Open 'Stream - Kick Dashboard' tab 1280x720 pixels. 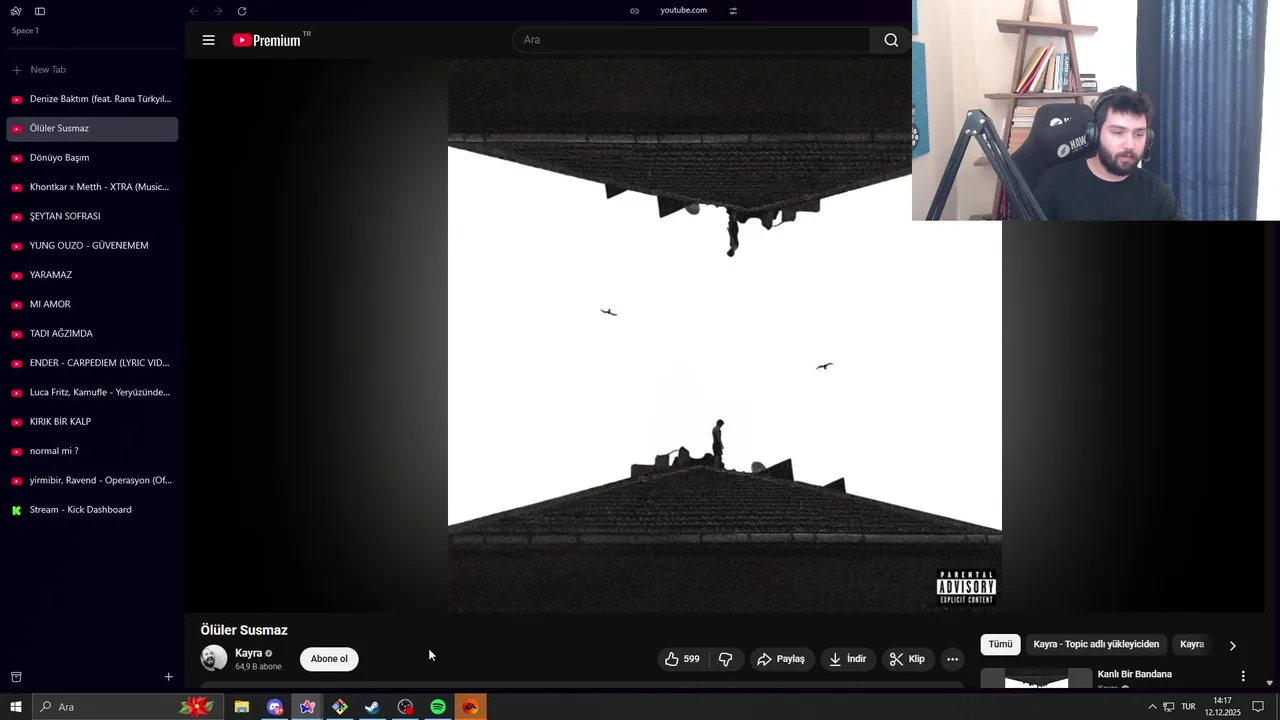coord(92,509)
